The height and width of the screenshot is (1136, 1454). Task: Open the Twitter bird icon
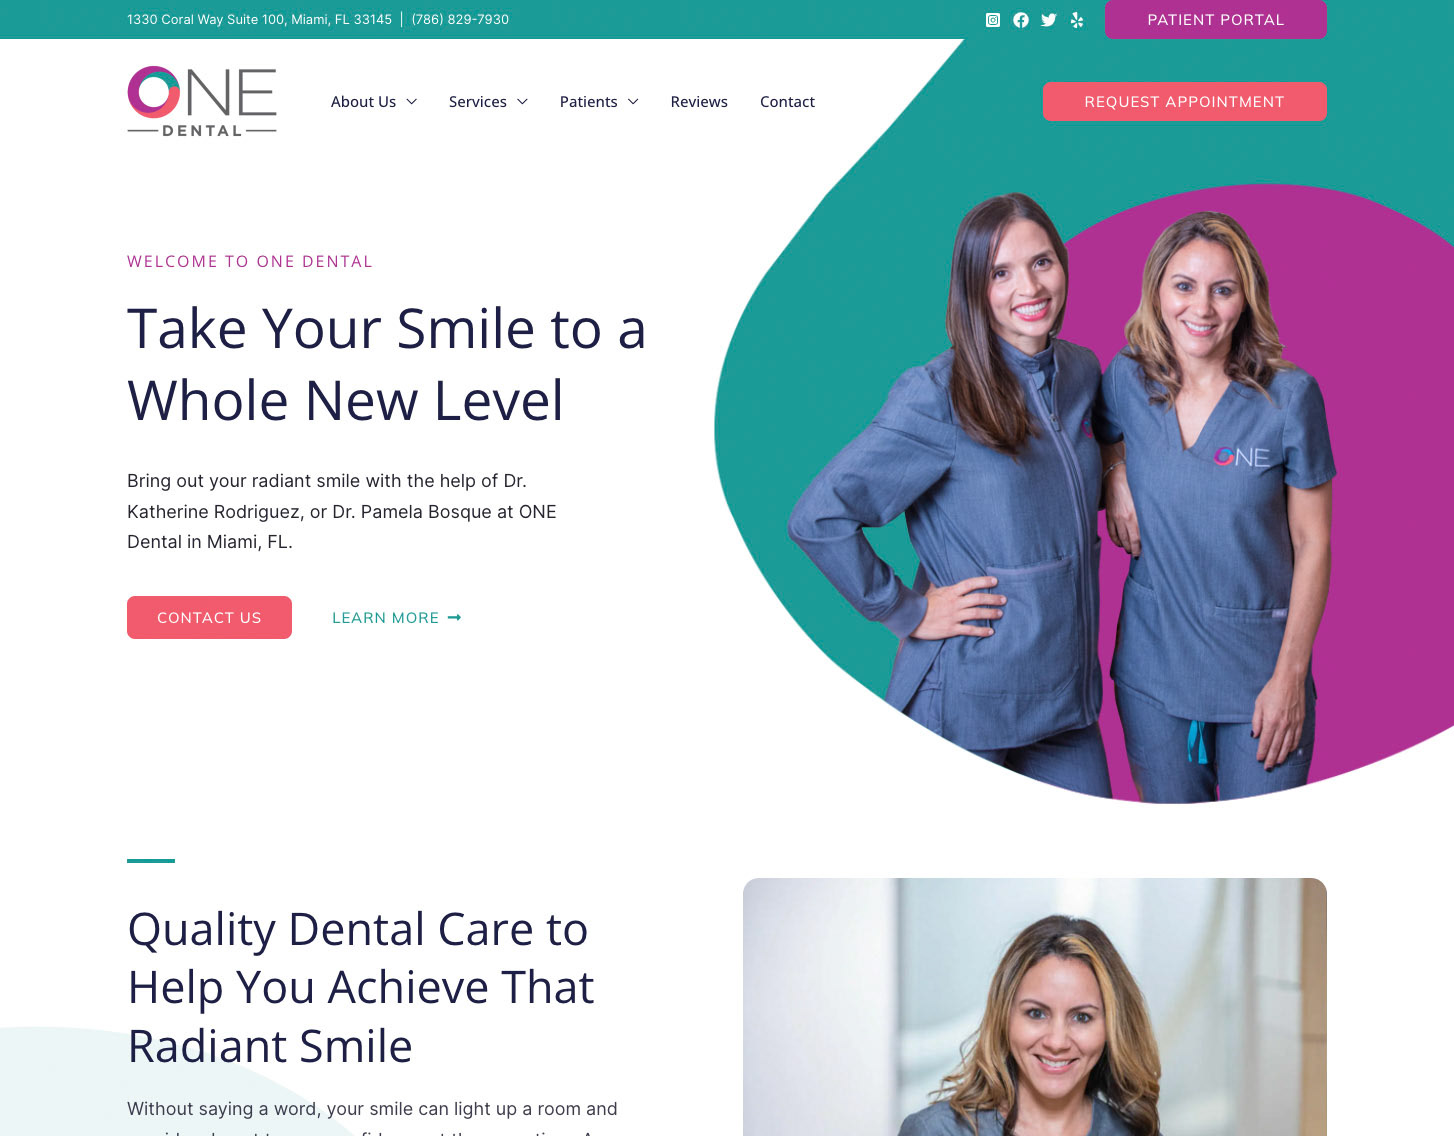point(1049,20)
